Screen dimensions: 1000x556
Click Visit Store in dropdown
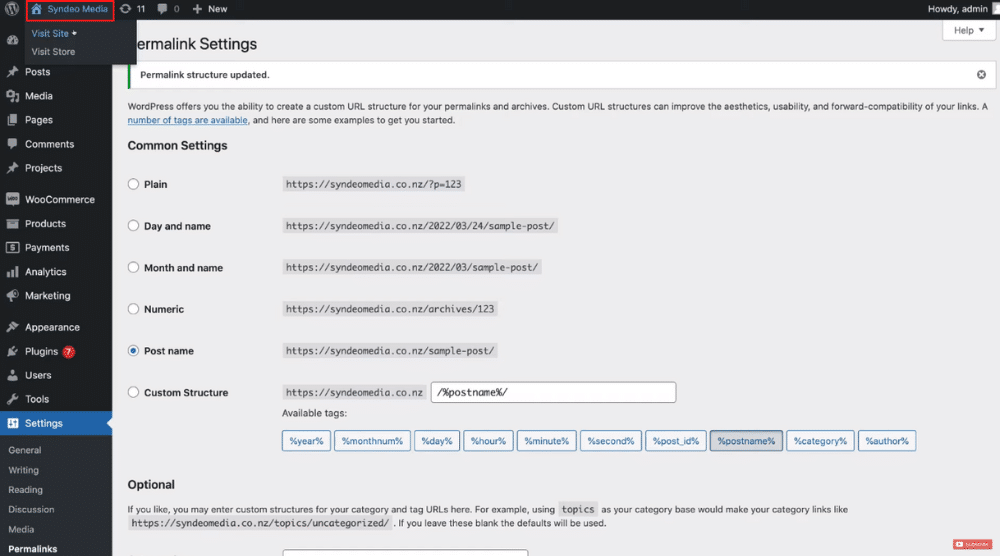[x=53, y=52]
